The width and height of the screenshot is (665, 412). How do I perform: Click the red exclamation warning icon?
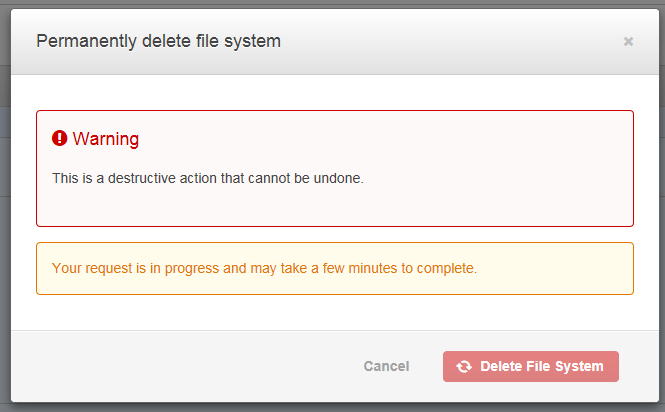point(59,138)
